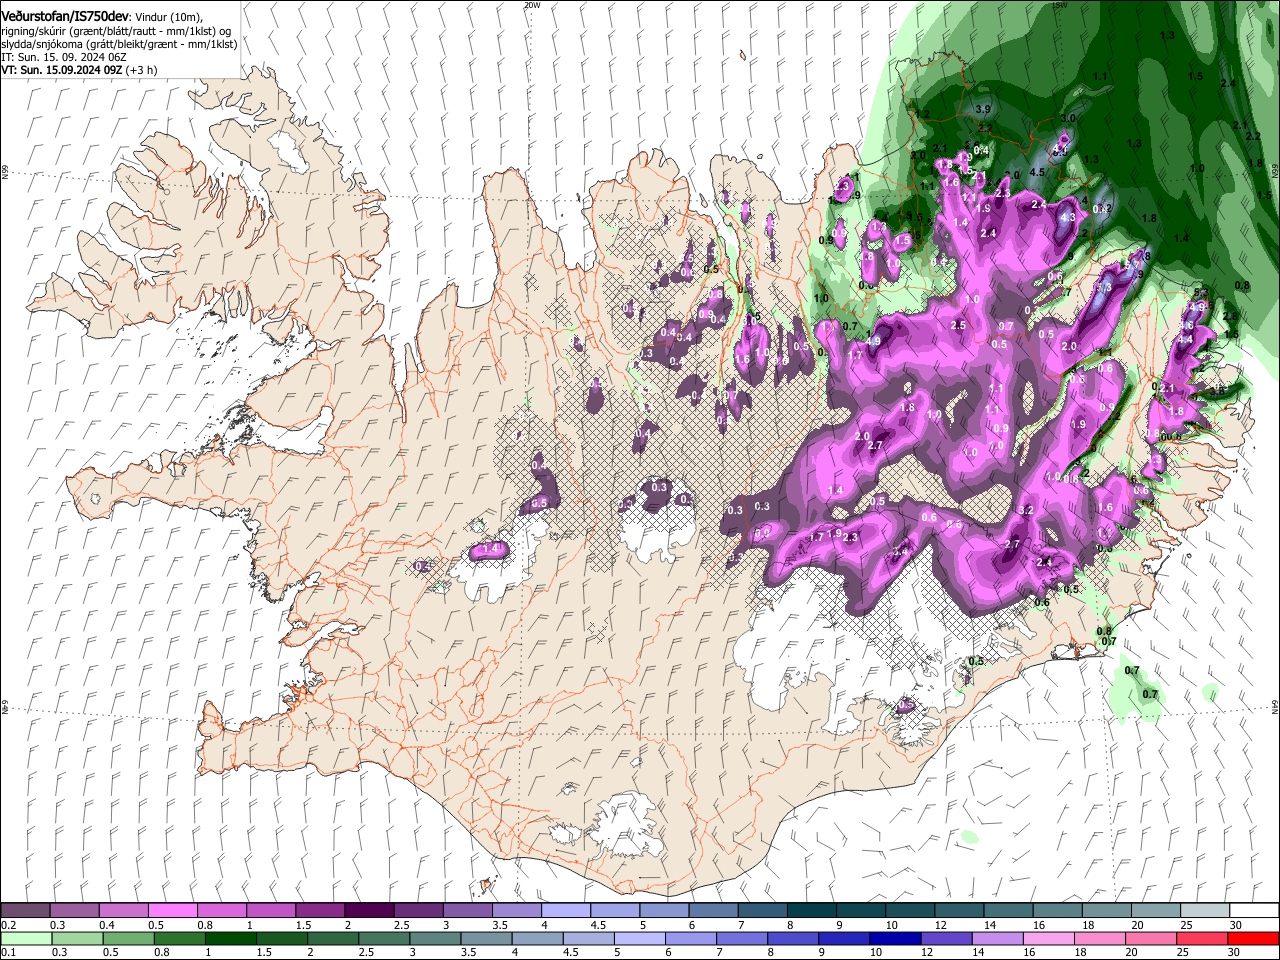Click the 0.2 label in the snow legend

pos(9,925)
